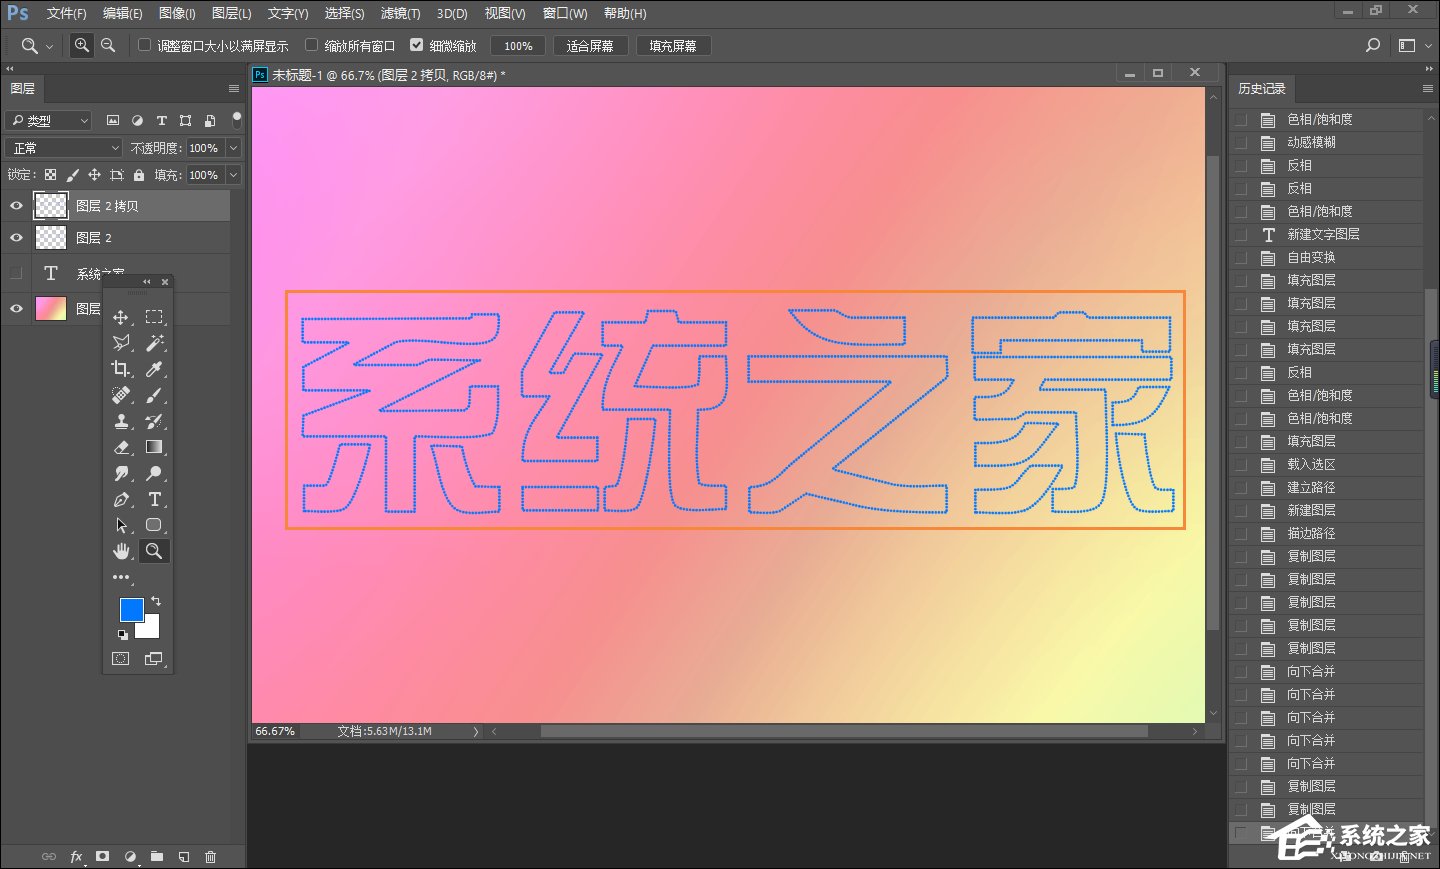Click the Add Layer Mask icon at panel bottom
Image resolution: width=1440 pixels, height=869 pixels.
[x=102, y=857]
